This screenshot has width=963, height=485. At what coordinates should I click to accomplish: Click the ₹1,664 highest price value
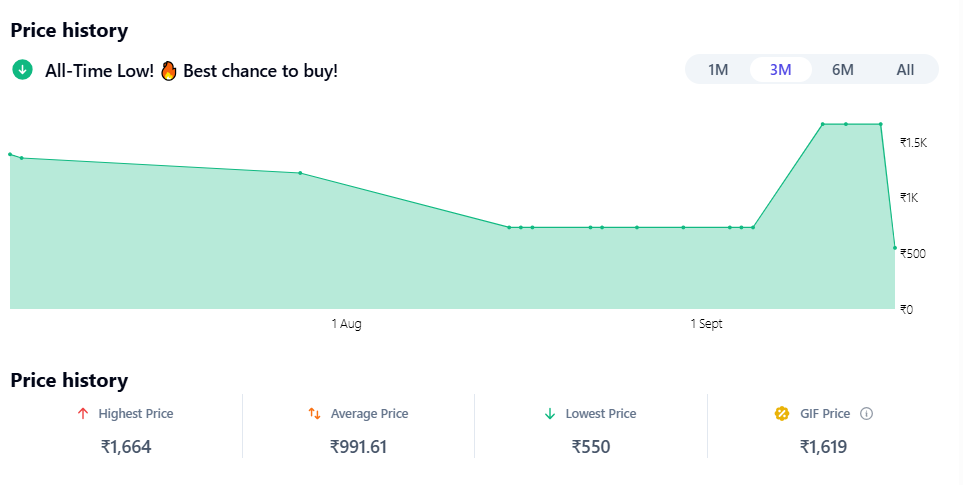tap(126, 447)
